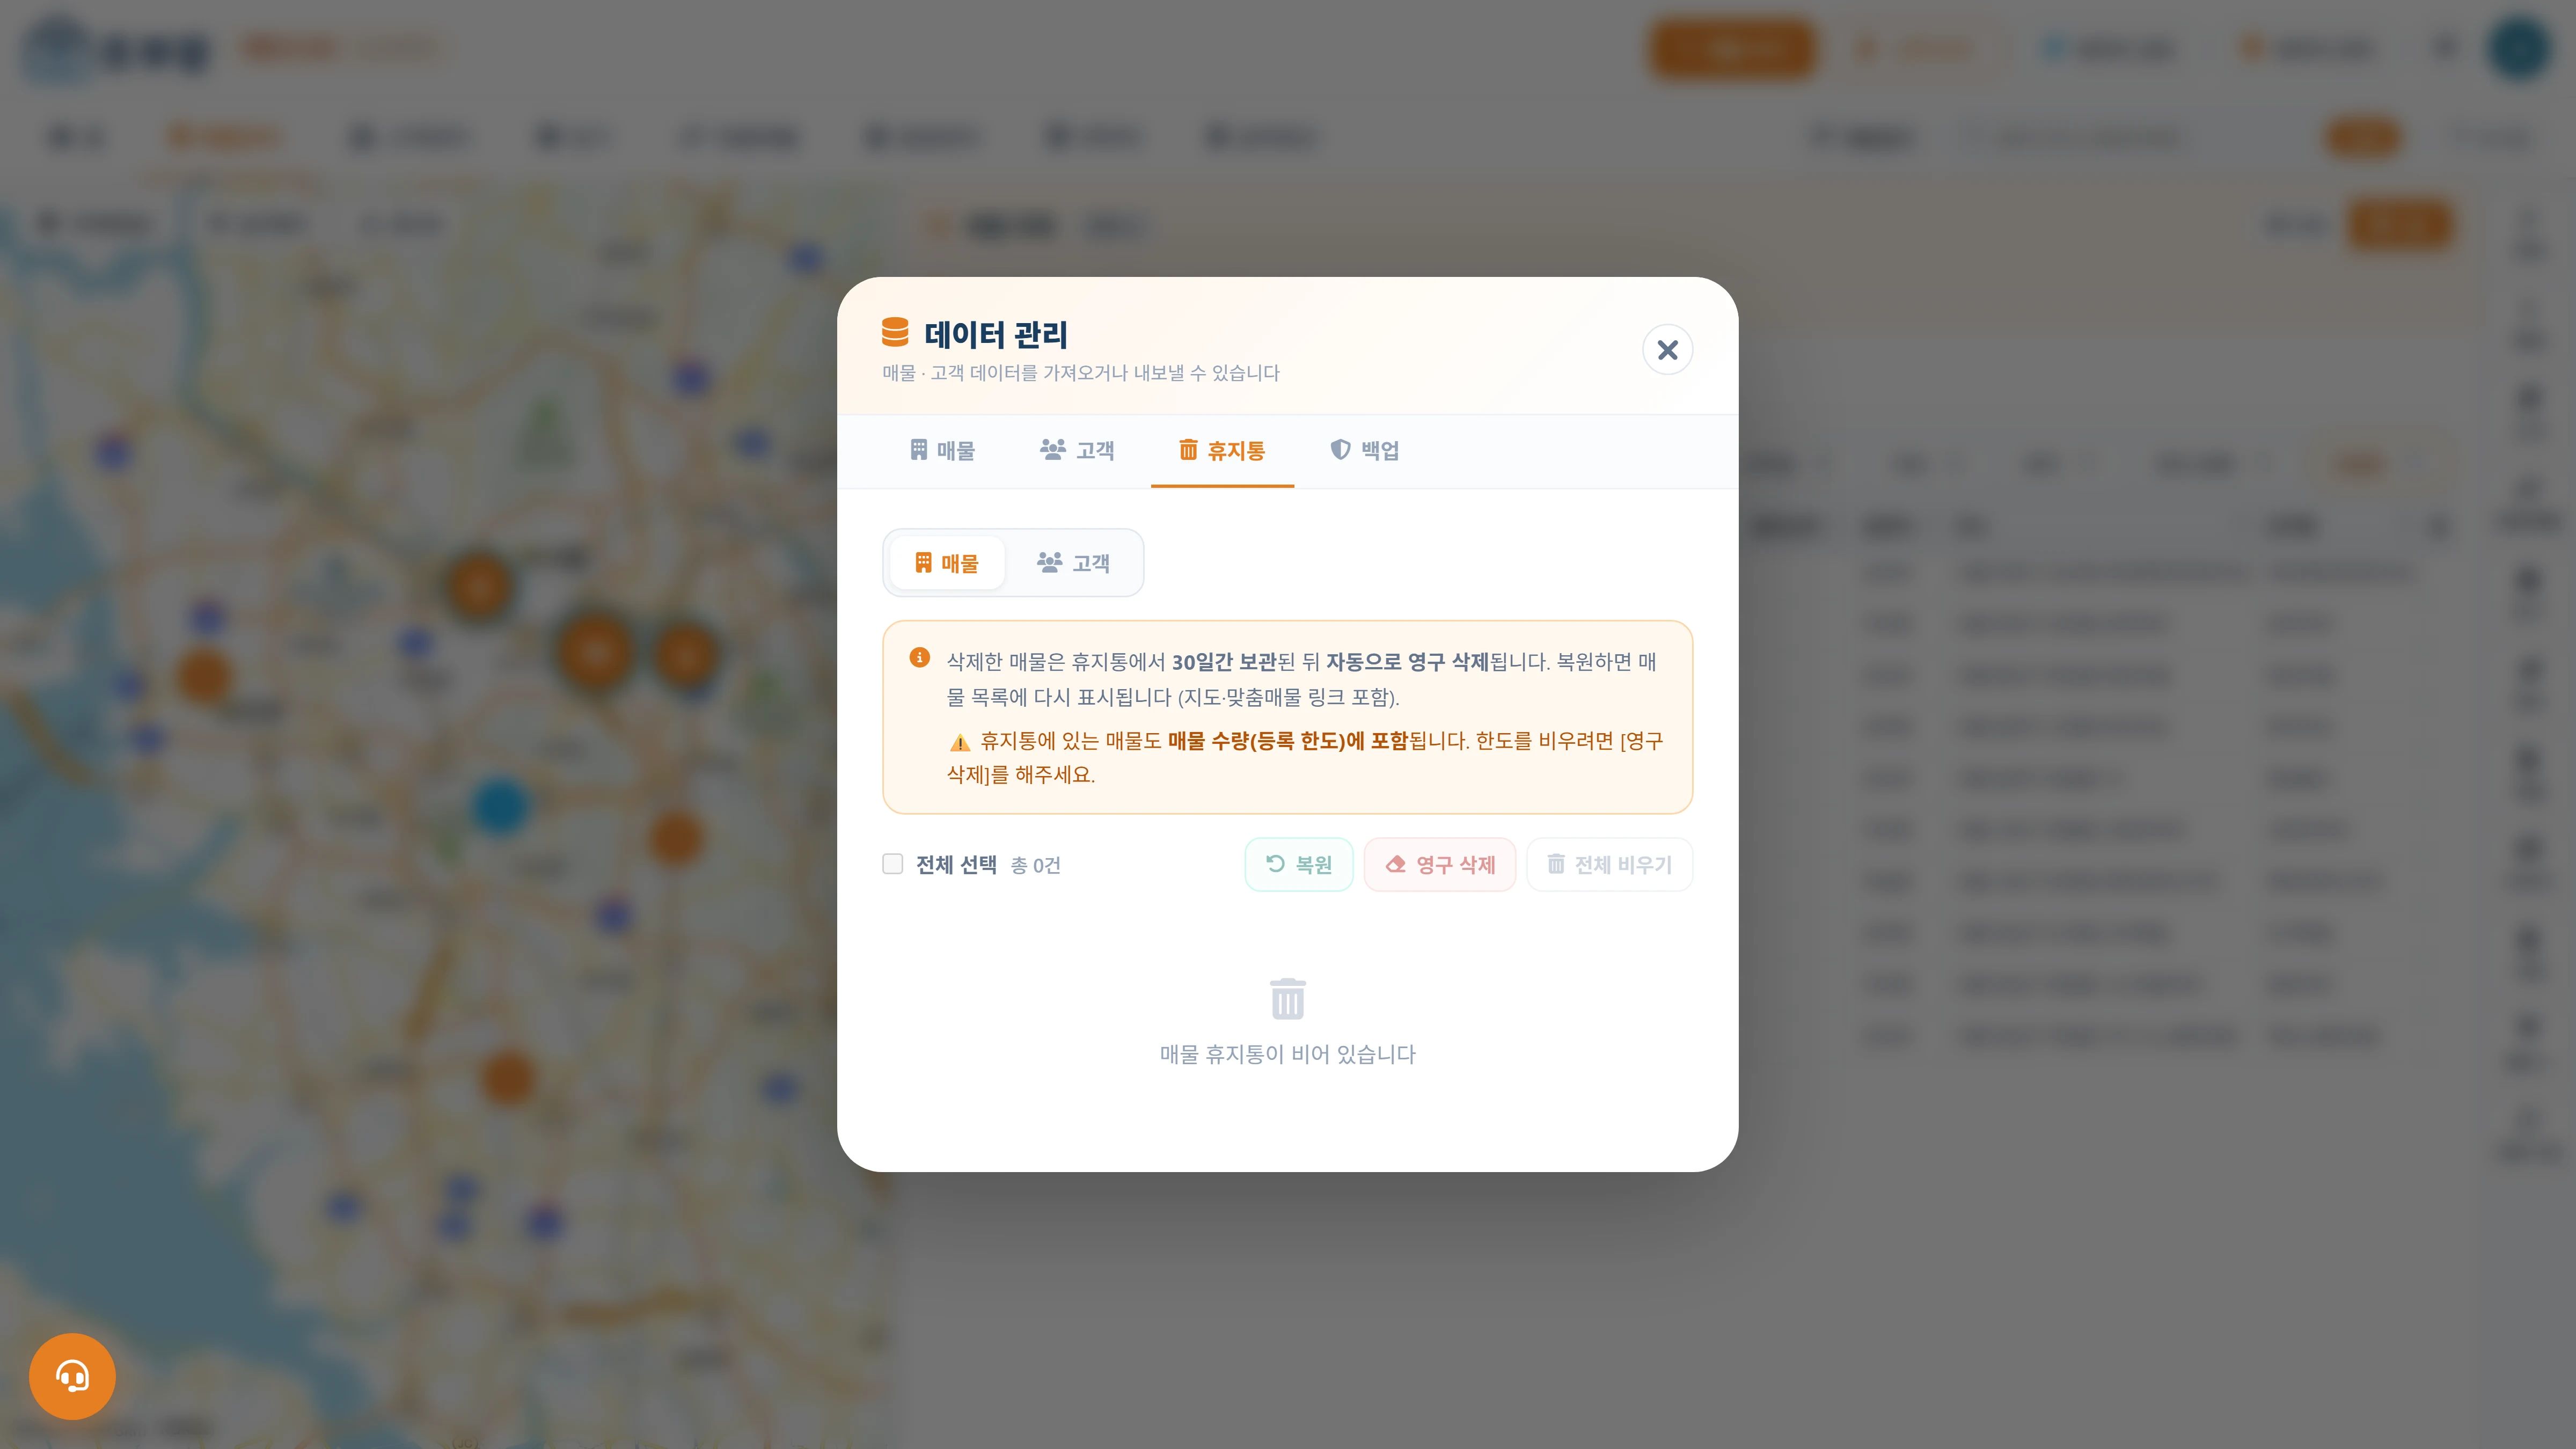Click the dialog subtitle about 데이터 가져오기
This screenshot has height=1449, width=2576.
coord(1080,373)
